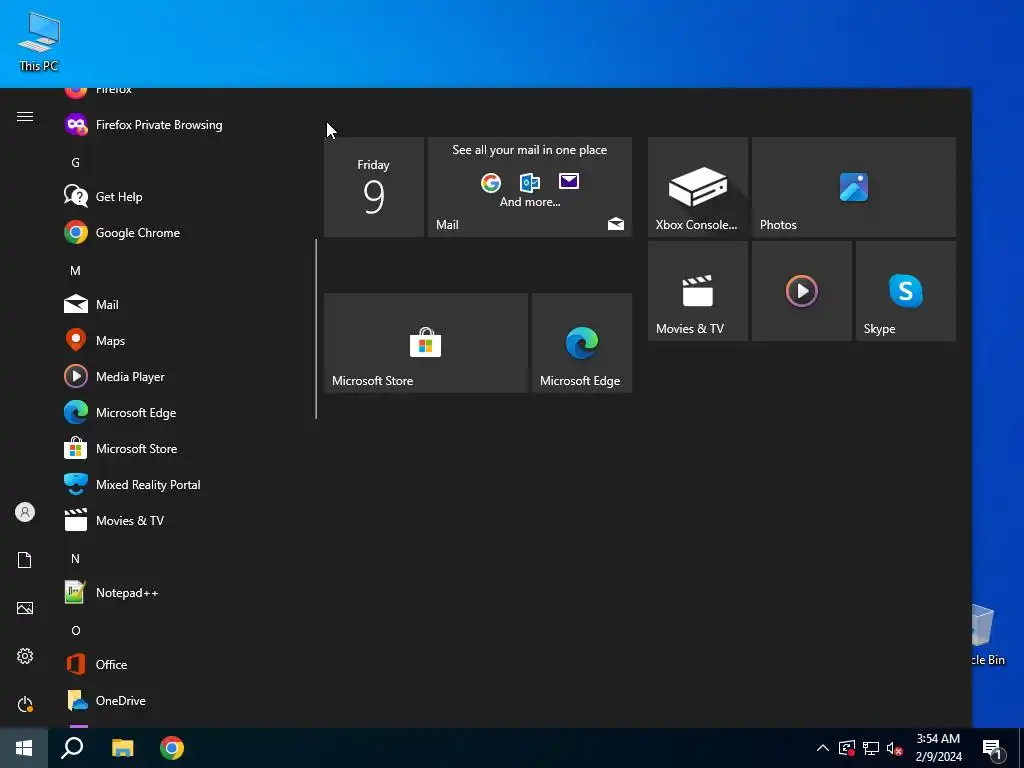Open Movies & TV from app list
1024x768 pixels.
coord(183,520)
